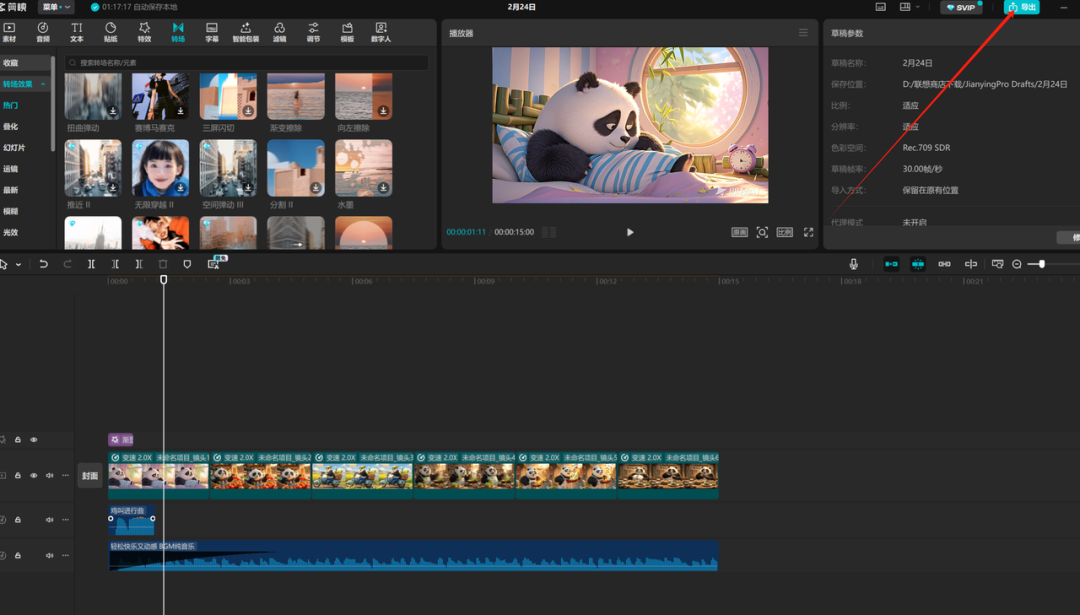The height and width of the screenshot is (615, 1080).
Task: Click the undo arrow in timeline toolbar
Action: click(x=43, y=264)
